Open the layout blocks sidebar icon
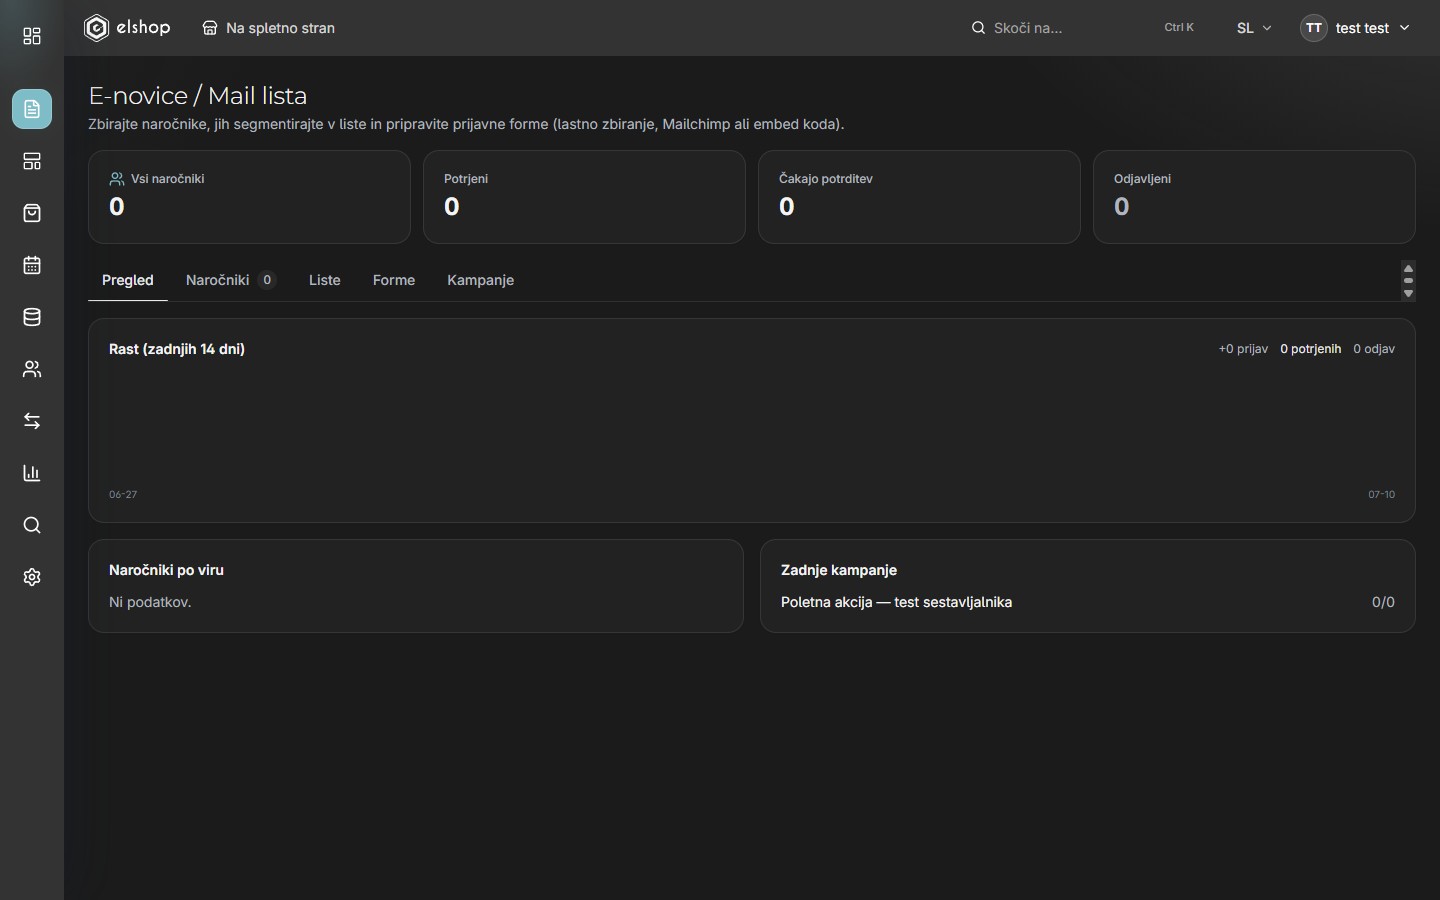The height and width of the screenshot is (900, 1440). 32,161
